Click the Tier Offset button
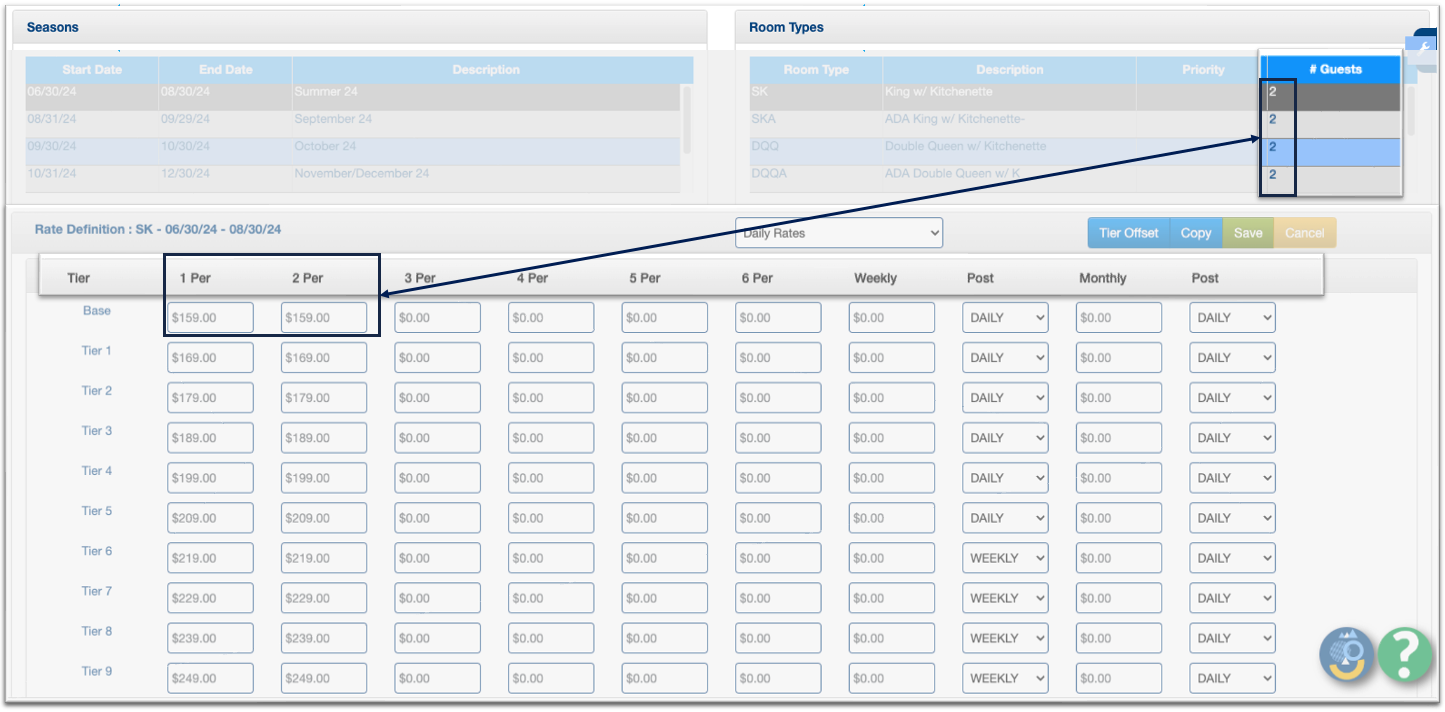 [x=1128, y=233]
